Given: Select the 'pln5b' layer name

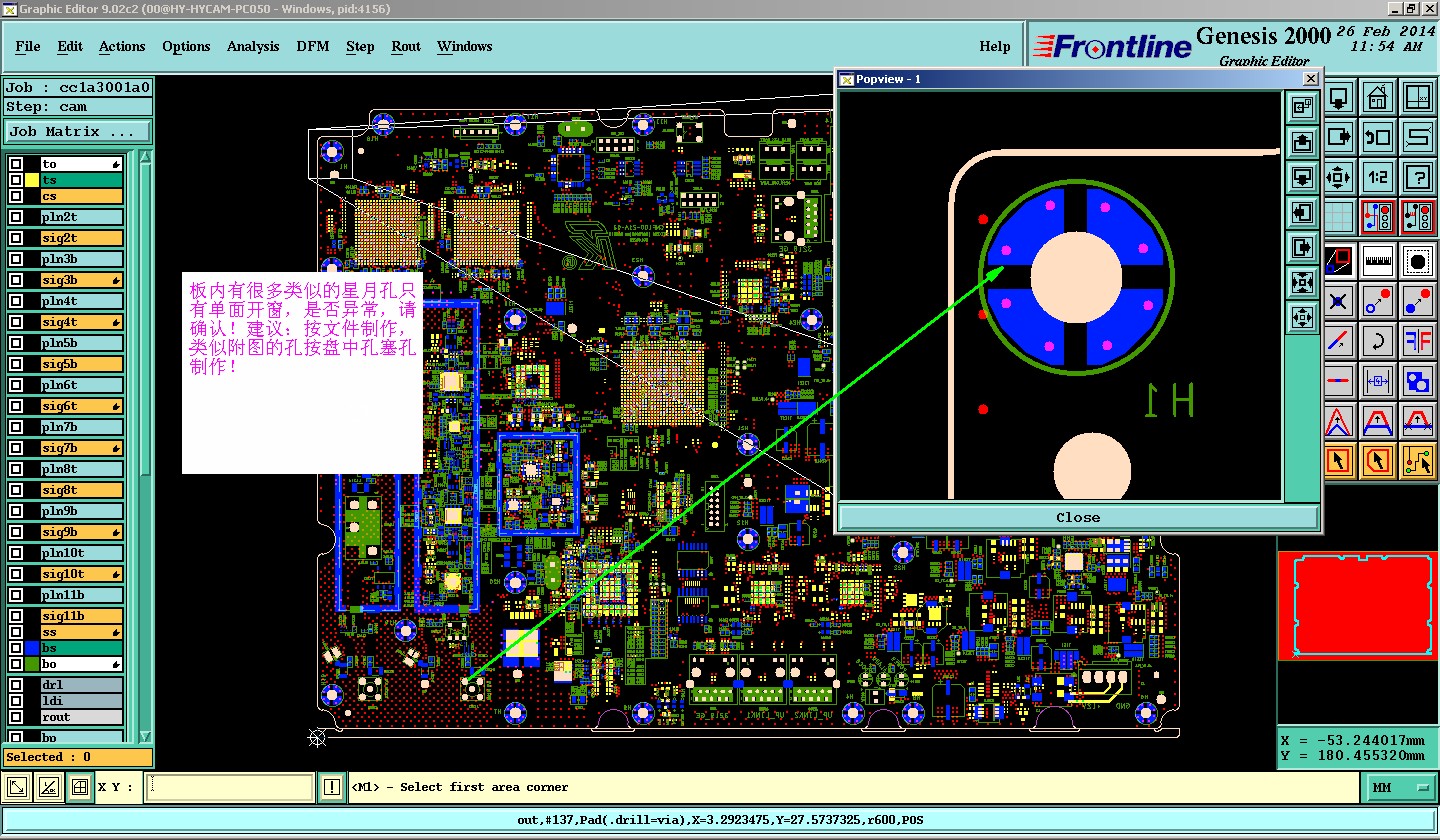Looking at the screenshot, I should click(x=81, y=343).
